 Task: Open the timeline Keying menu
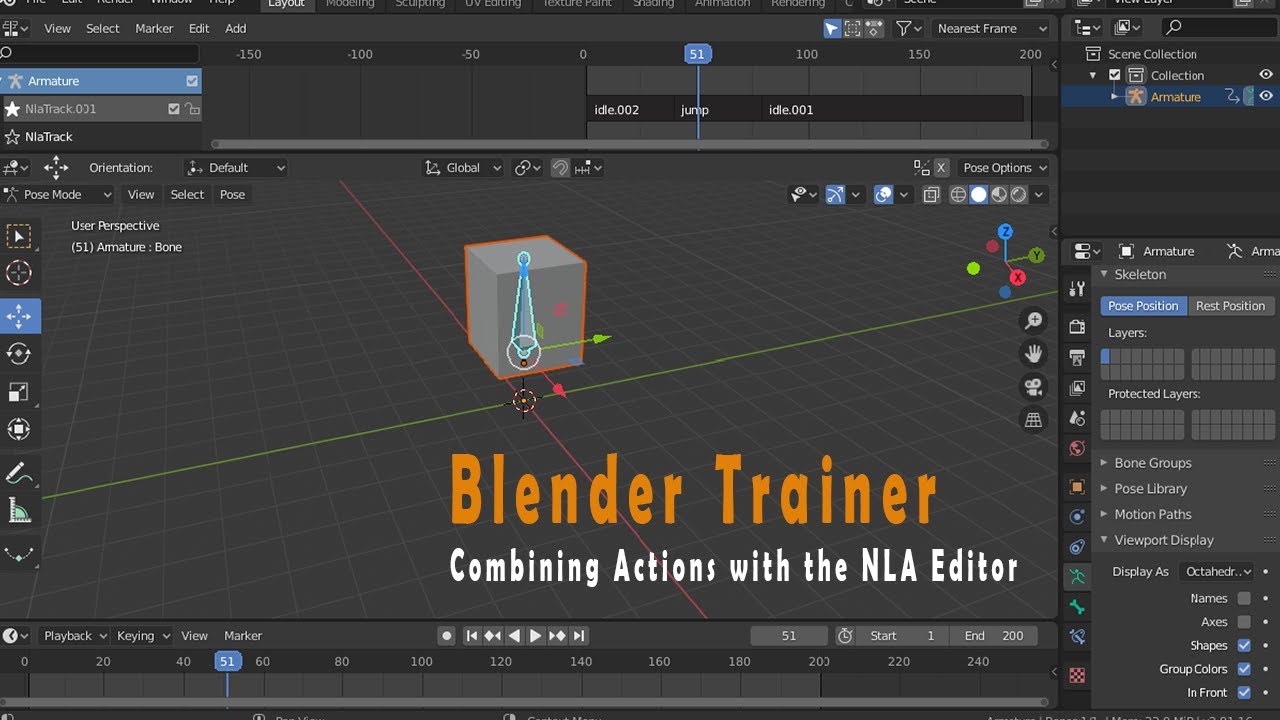[x=142, y=636]
